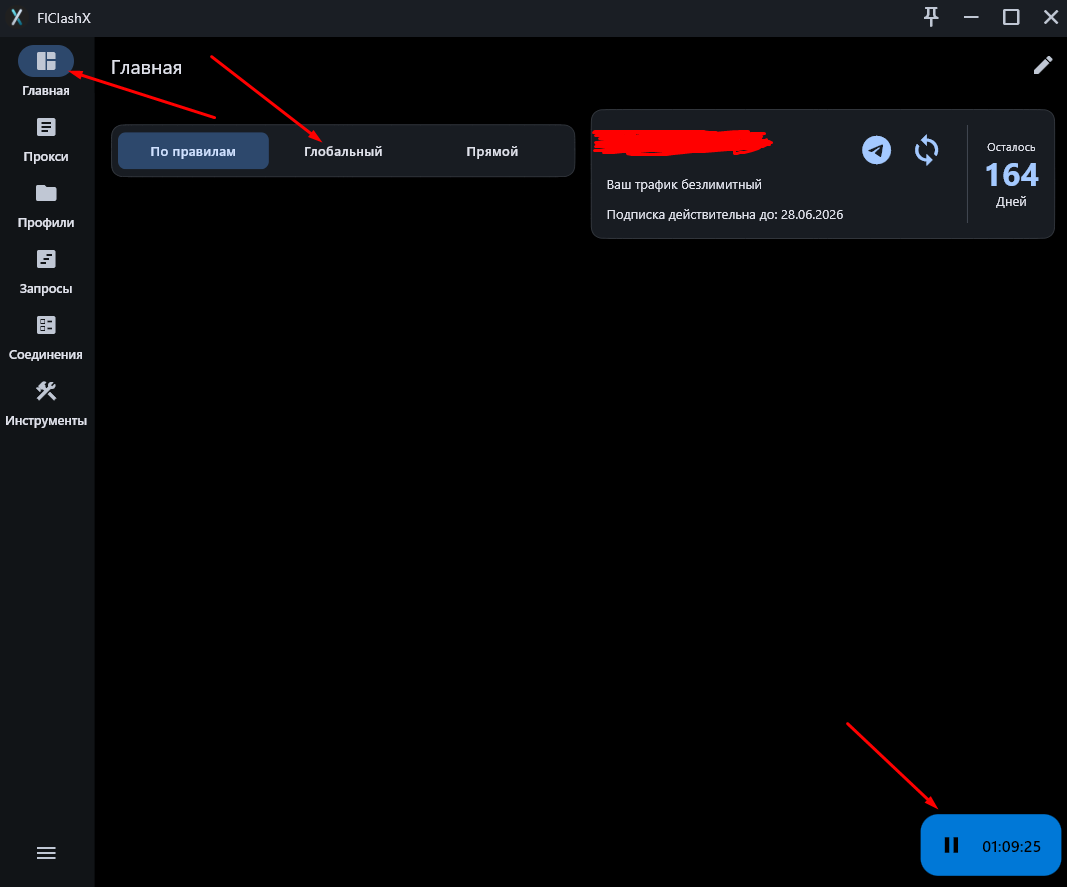The image size is (1067, 887).
Task: Click the 164 days remaining counter
Action: 1011,175
